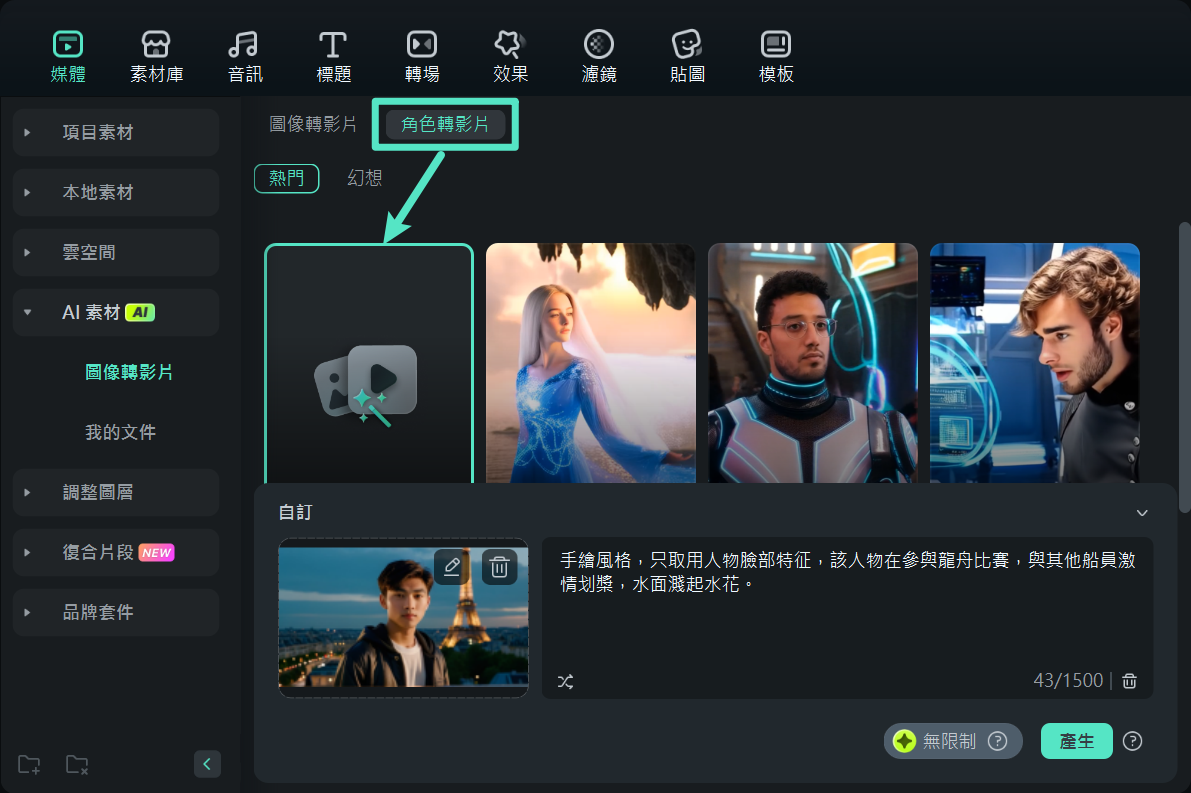Select the 熱門 category filter

(286, 178)
